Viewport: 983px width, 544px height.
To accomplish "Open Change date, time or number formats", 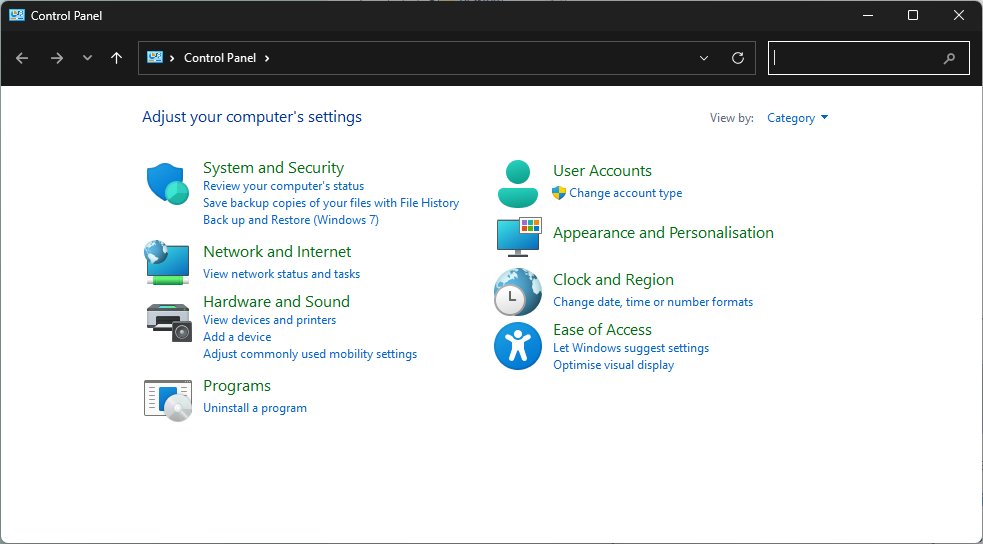I will tap(653, 302).
